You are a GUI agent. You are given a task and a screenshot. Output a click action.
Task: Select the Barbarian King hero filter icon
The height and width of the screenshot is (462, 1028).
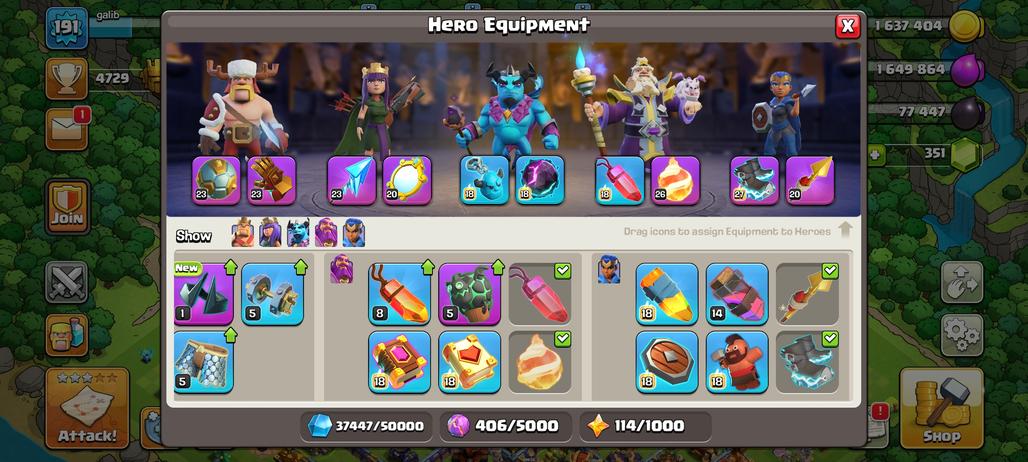(x=243, y=233)
